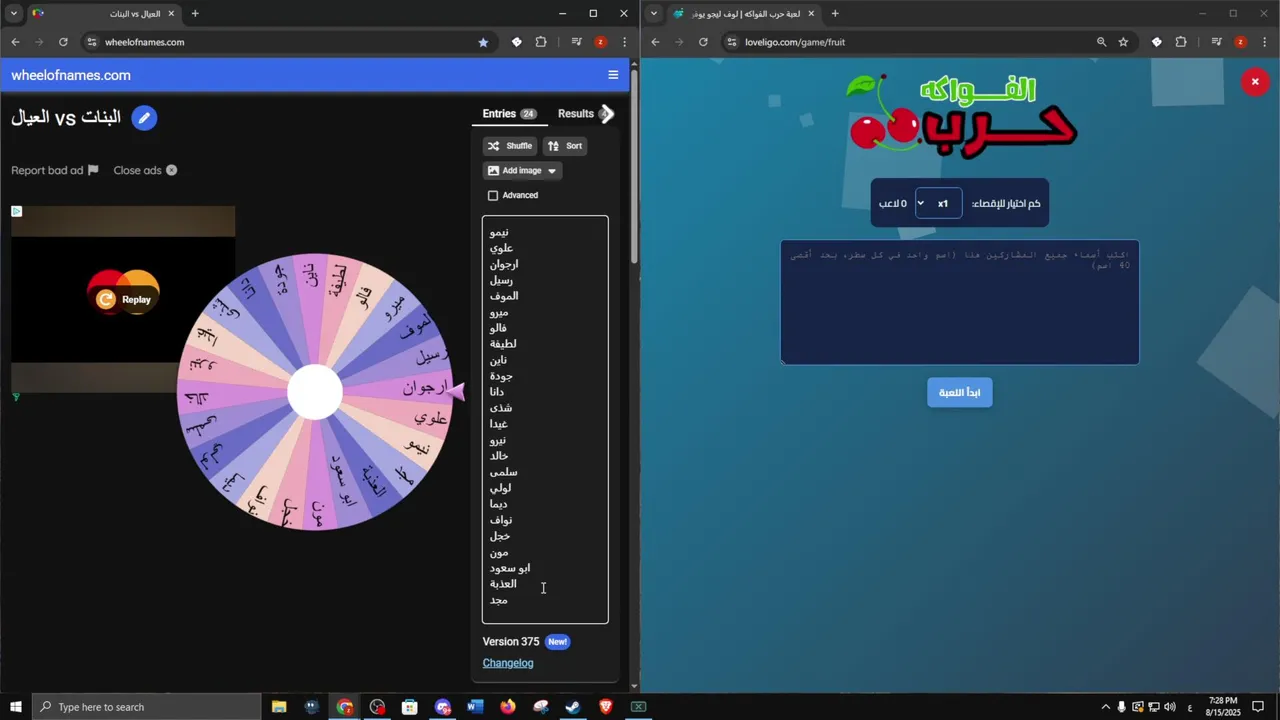Click zoom magnifier icon in loveligo address bar
1280x720 pixels.
pos(1101,42)
